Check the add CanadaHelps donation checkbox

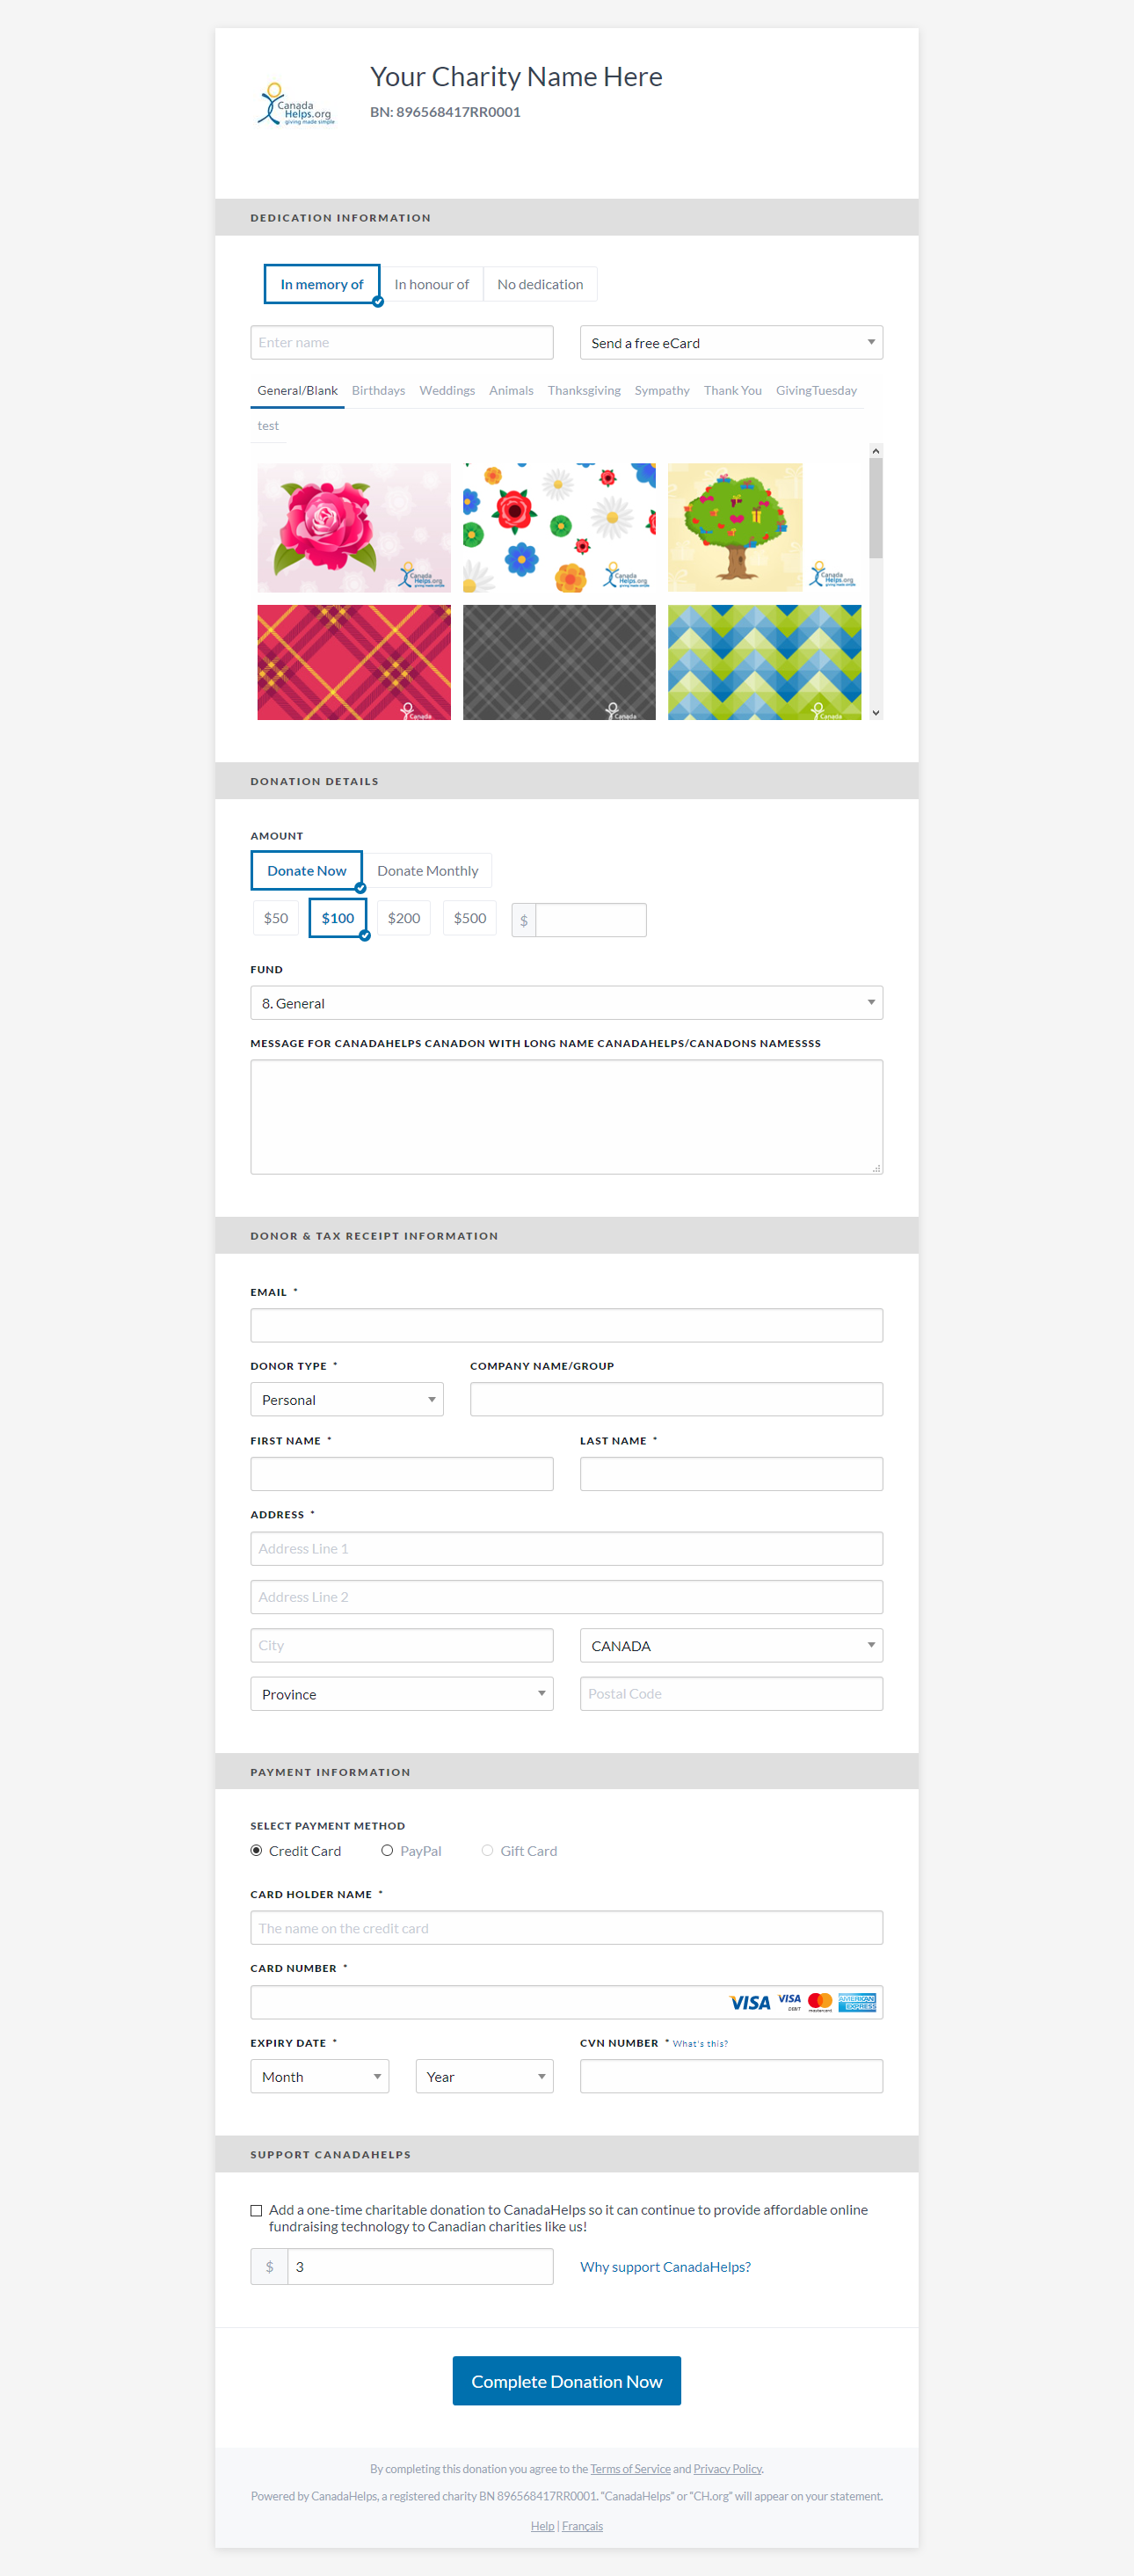click(x=256, y=2210)
